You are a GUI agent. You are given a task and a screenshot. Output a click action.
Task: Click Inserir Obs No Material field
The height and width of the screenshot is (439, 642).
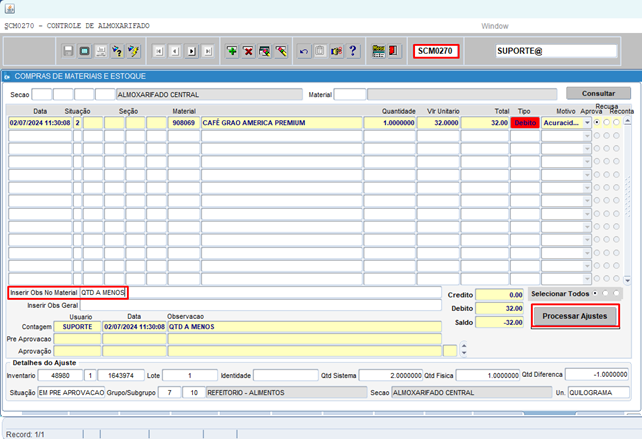[x=260, y=292]
